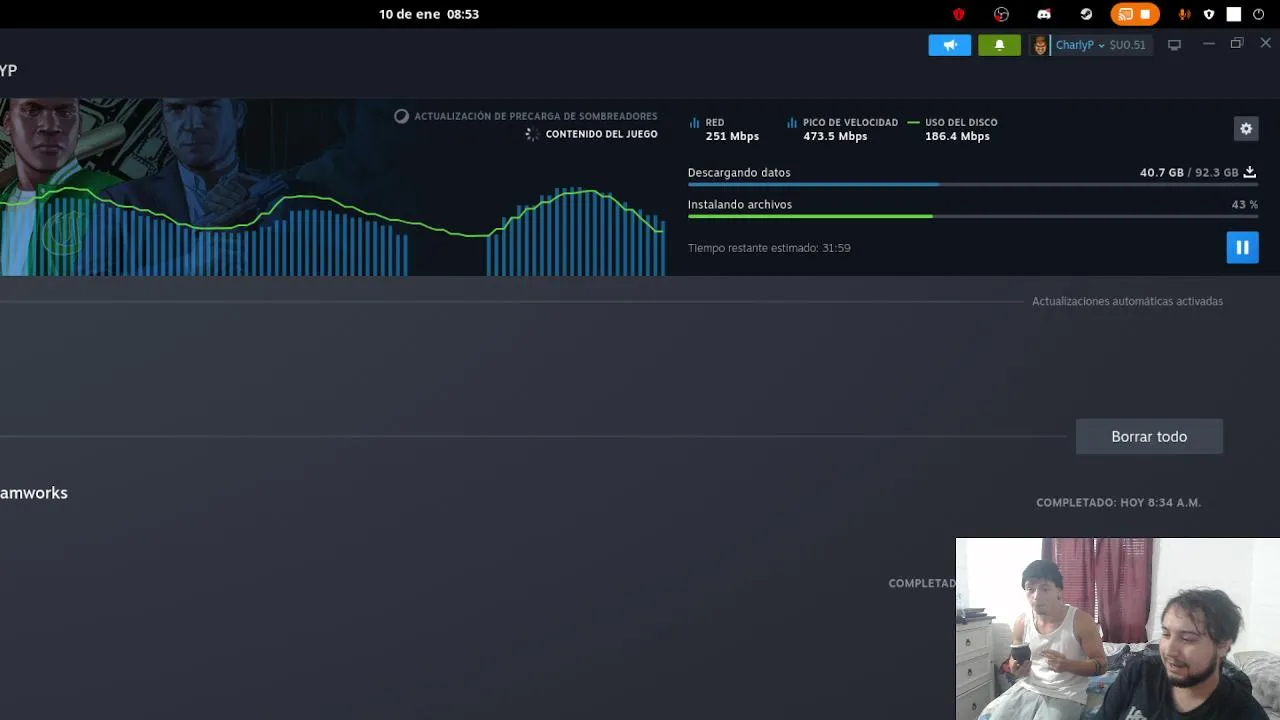This screenshot has width=1280, height=720.
Task: Open Steam notifications green bell button
Action: click(x=999, y=45)
